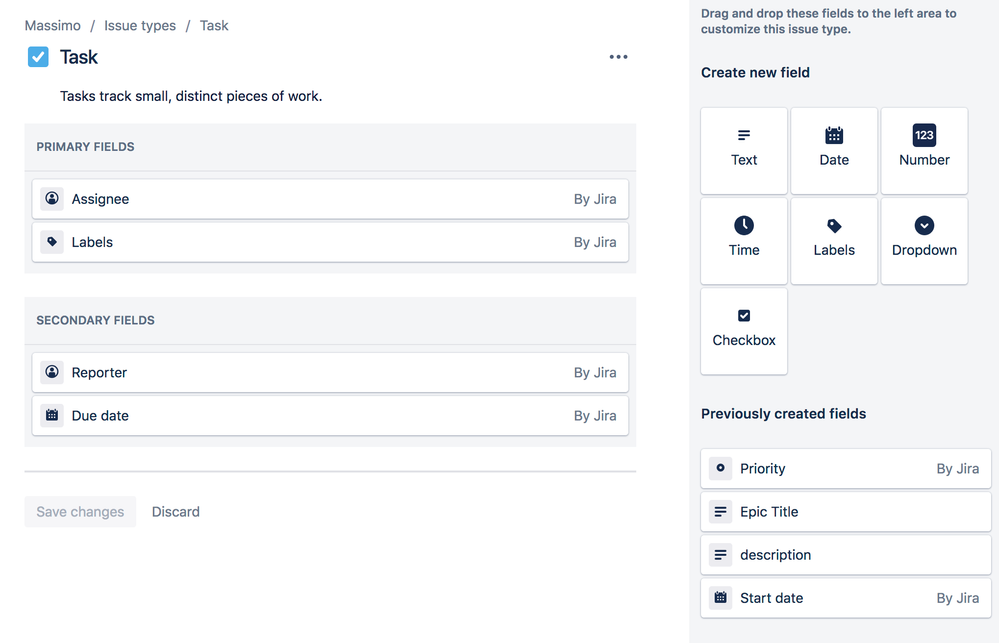Click the Labels tag icon under Primary Fields

tap(51, 241)
